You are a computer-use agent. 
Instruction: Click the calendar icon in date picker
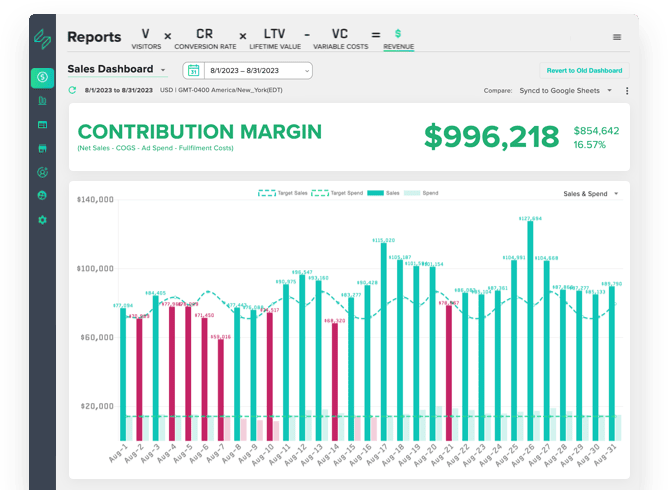coord(193,71)
